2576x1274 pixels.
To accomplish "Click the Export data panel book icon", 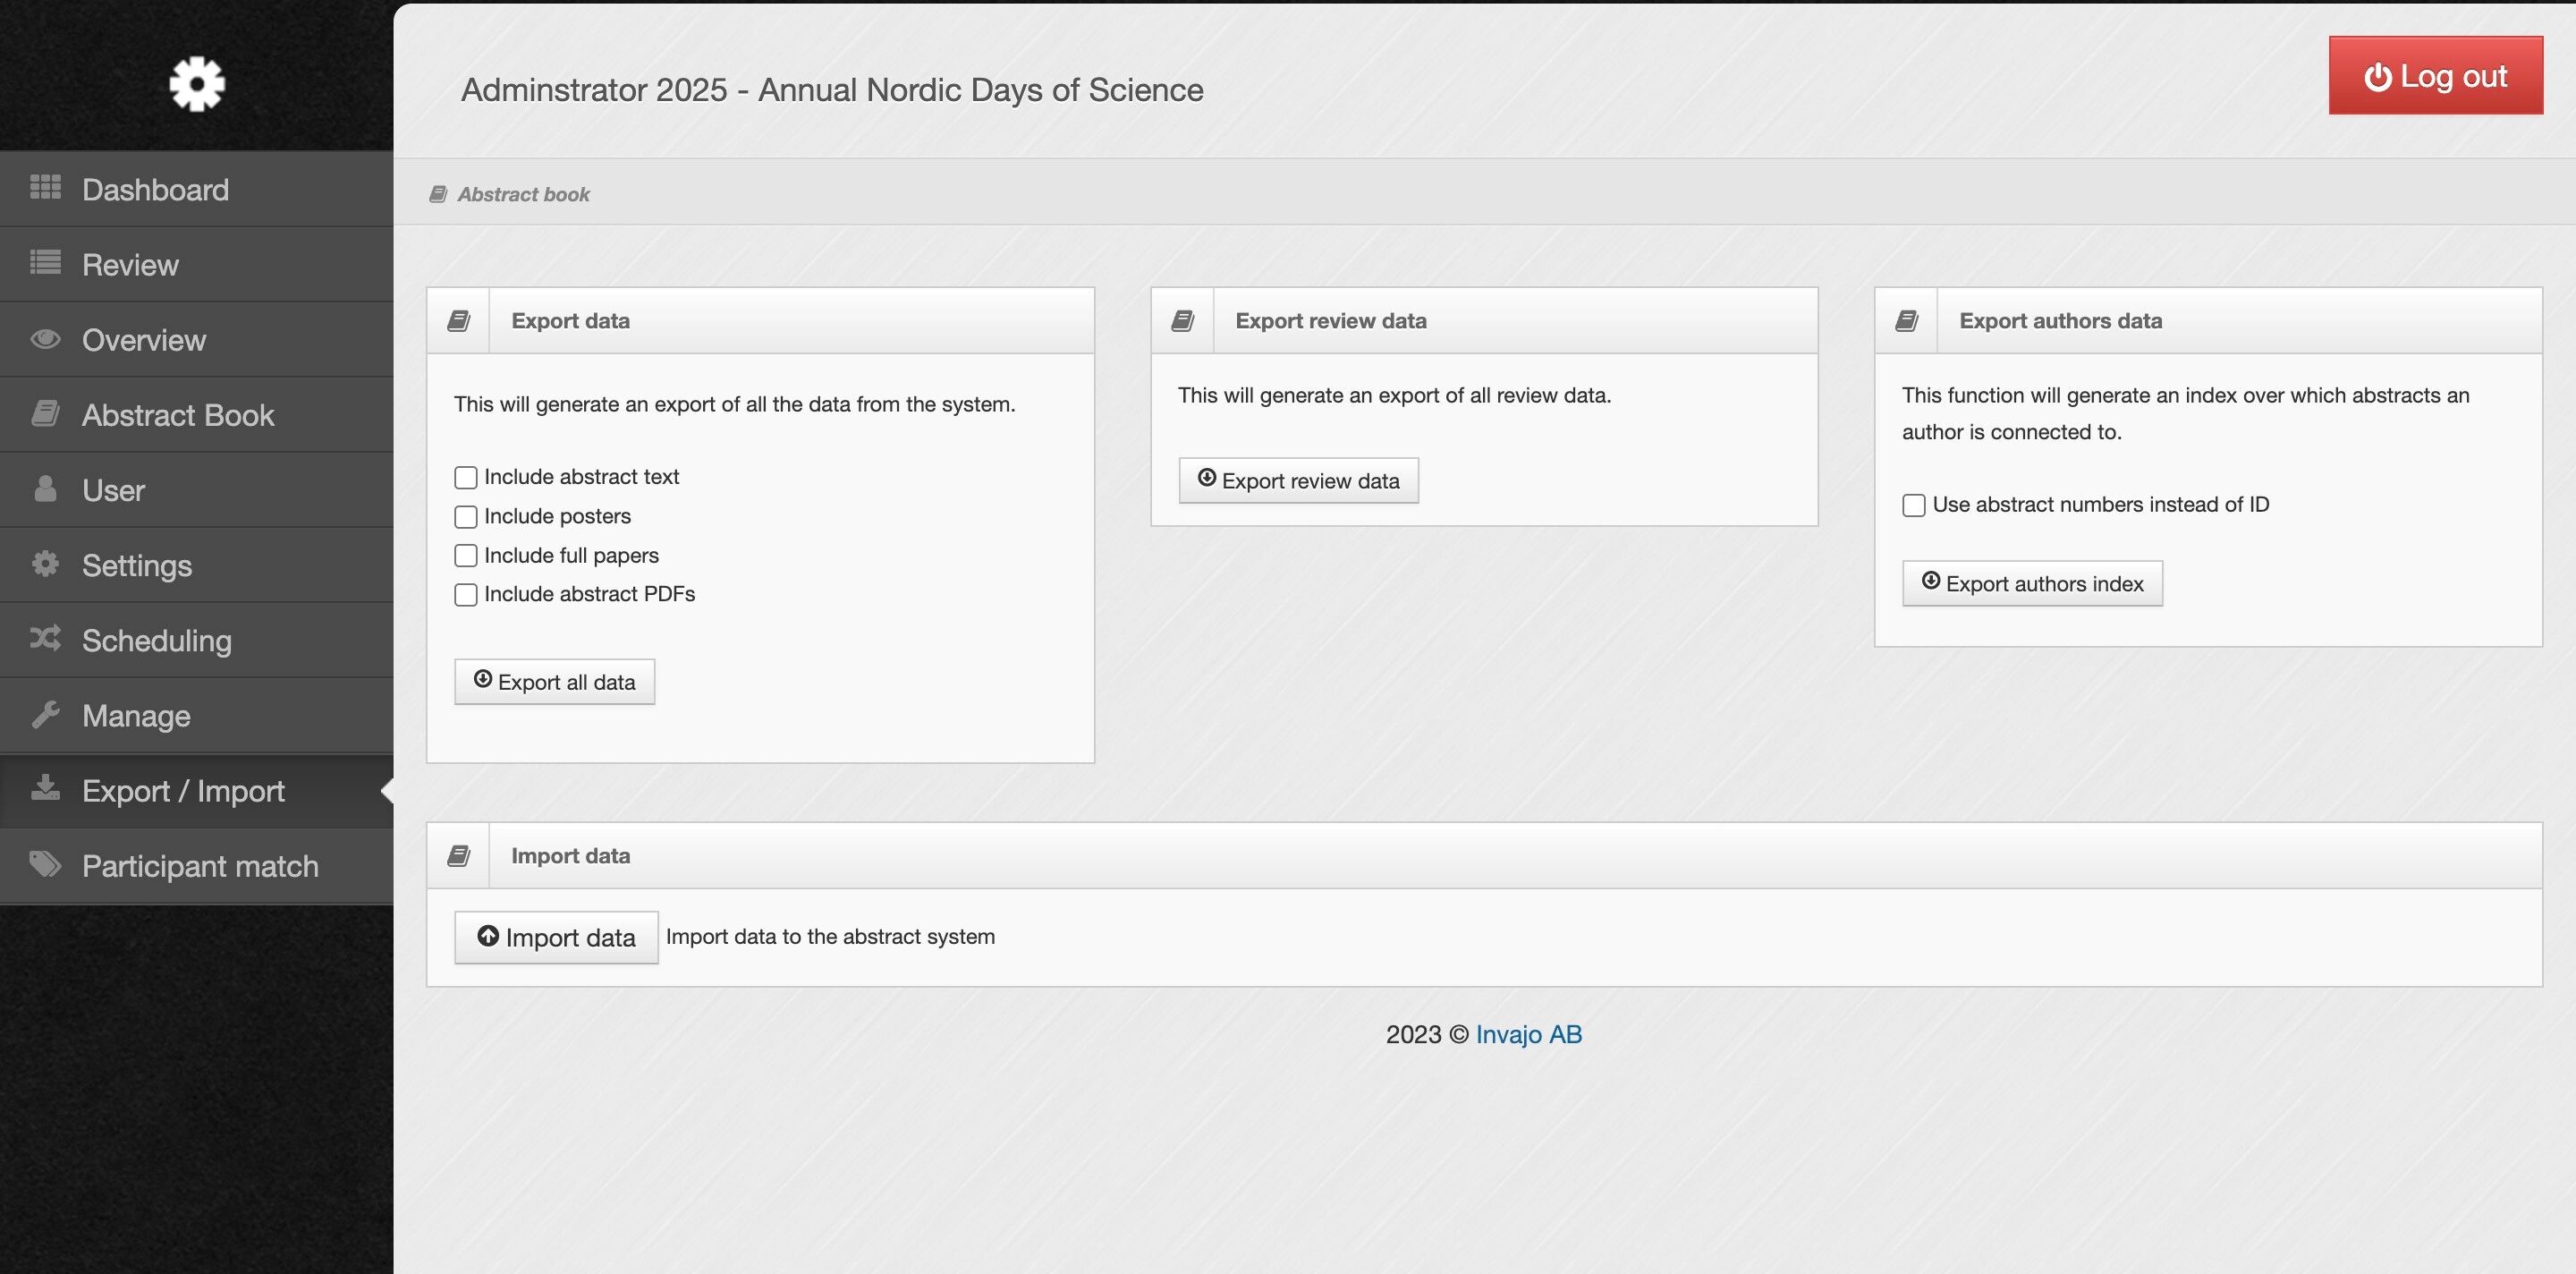I will (x=458, y=321).
